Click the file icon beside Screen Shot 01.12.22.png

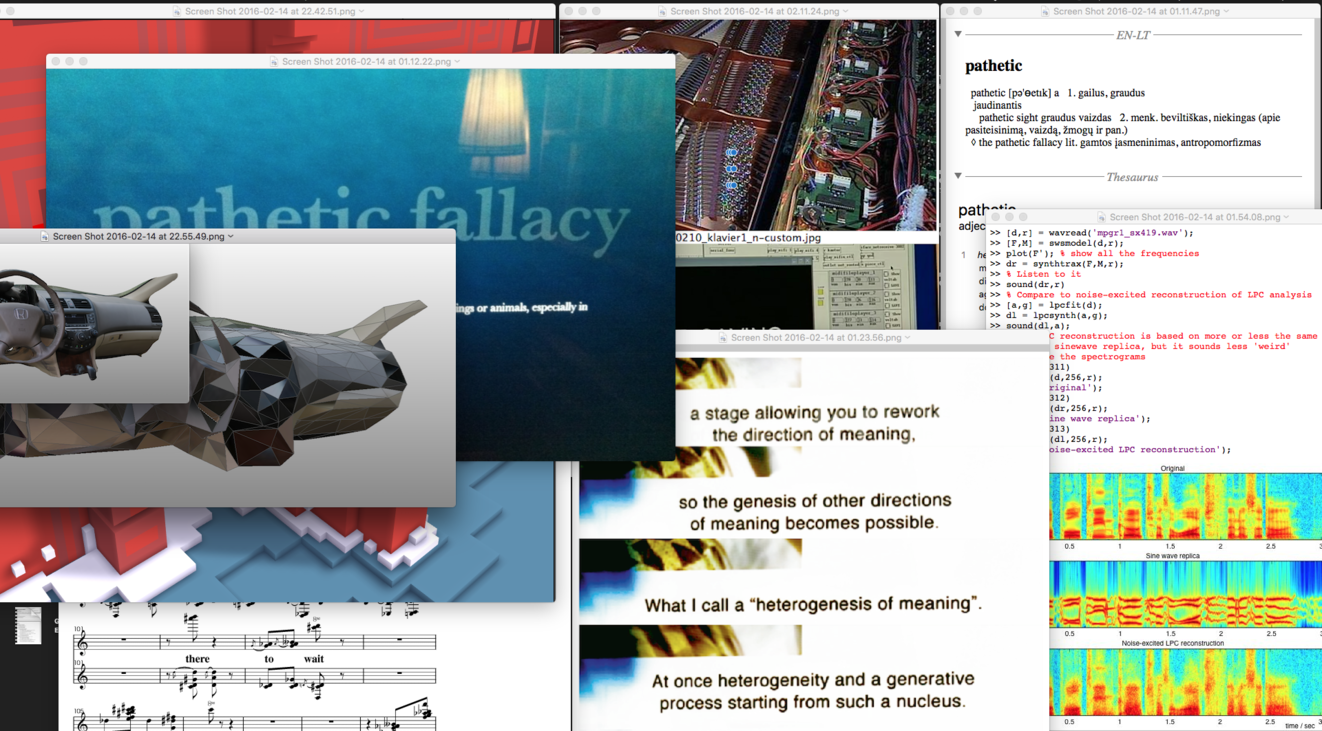point(274,61)
